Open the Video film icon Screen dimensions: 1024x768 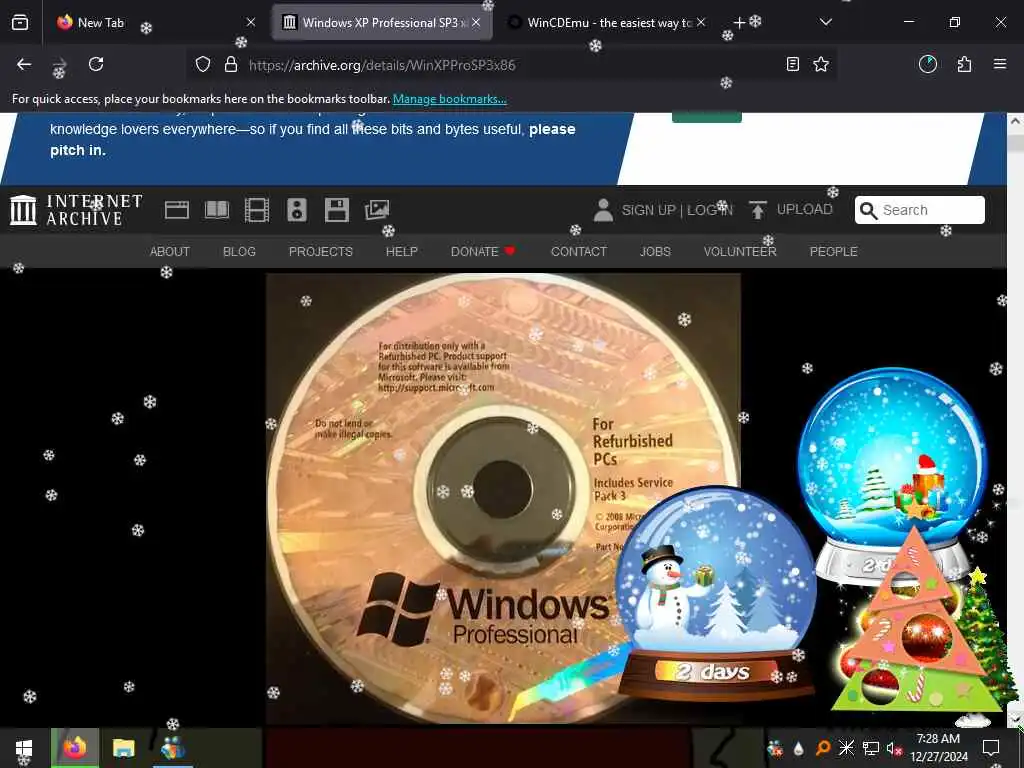[x=257, y=210]
